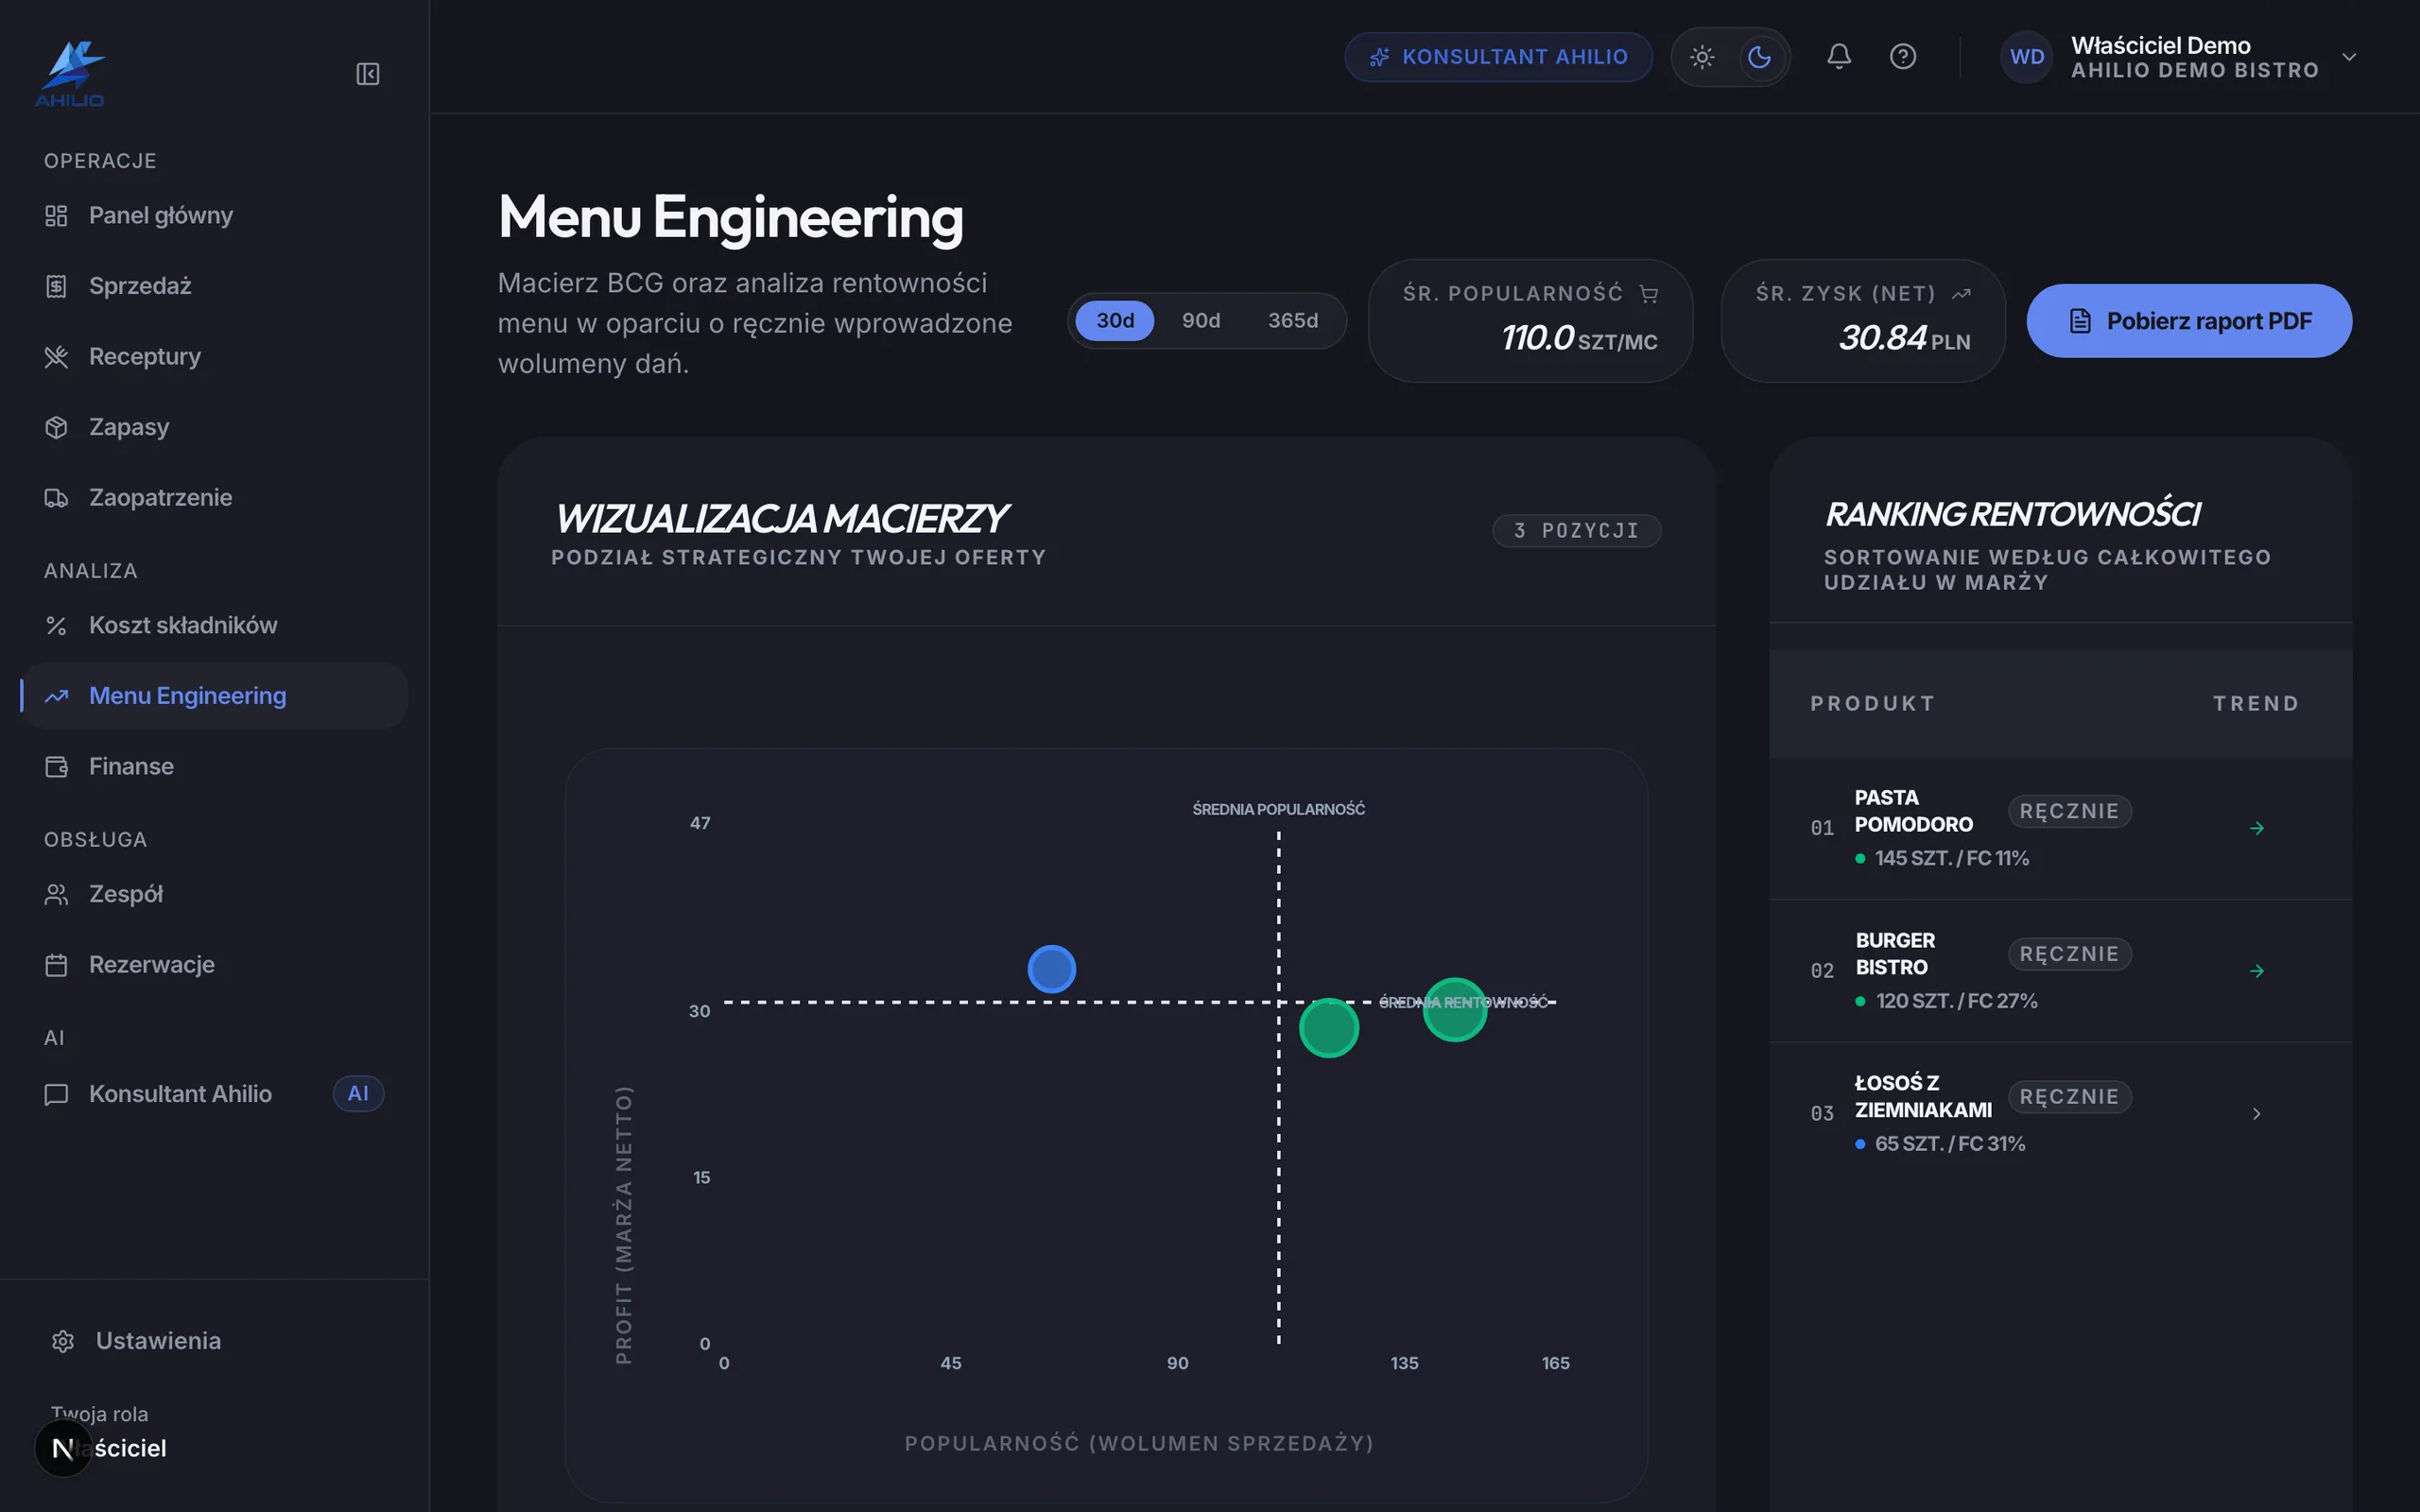Click the Receptury utensils icon

click(57, 356)
